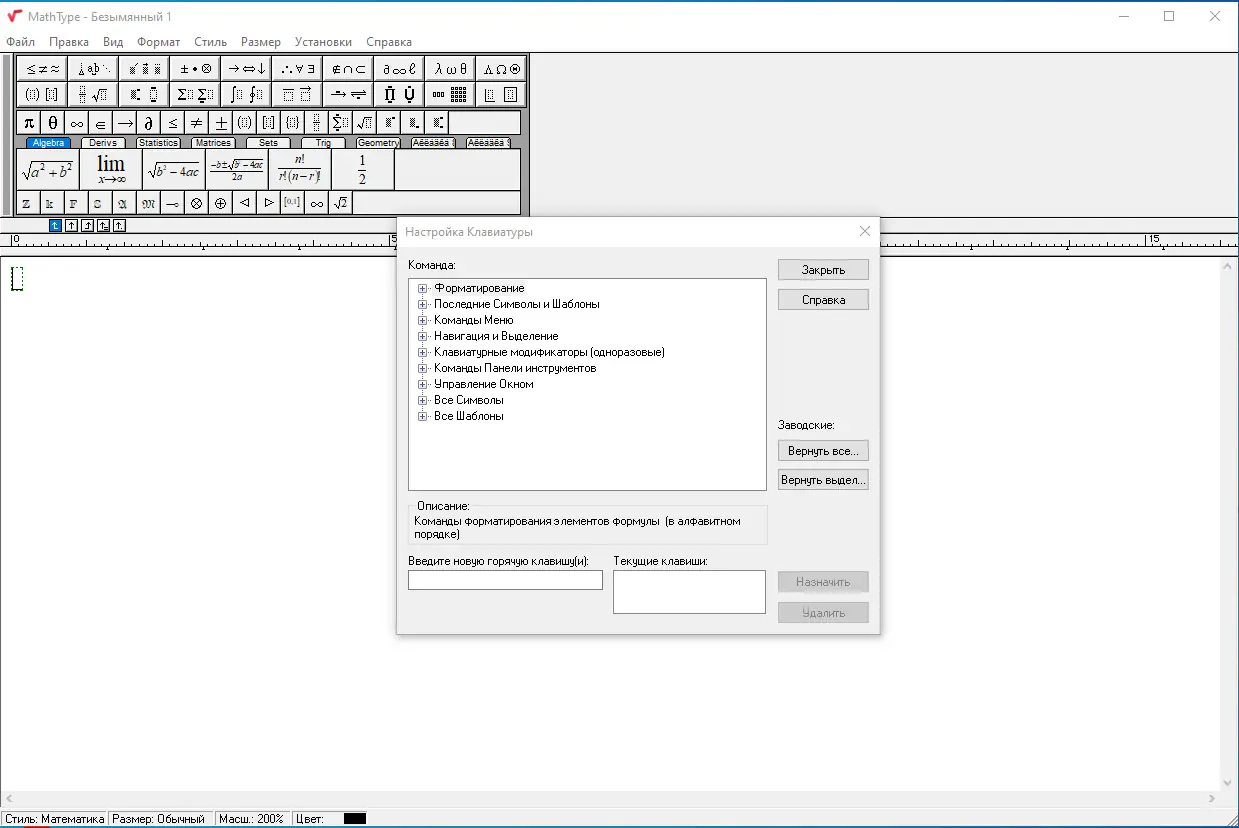Click Стиль: Математика in status bar
This screenshot has height=828, width=1239.
point(54,819)
